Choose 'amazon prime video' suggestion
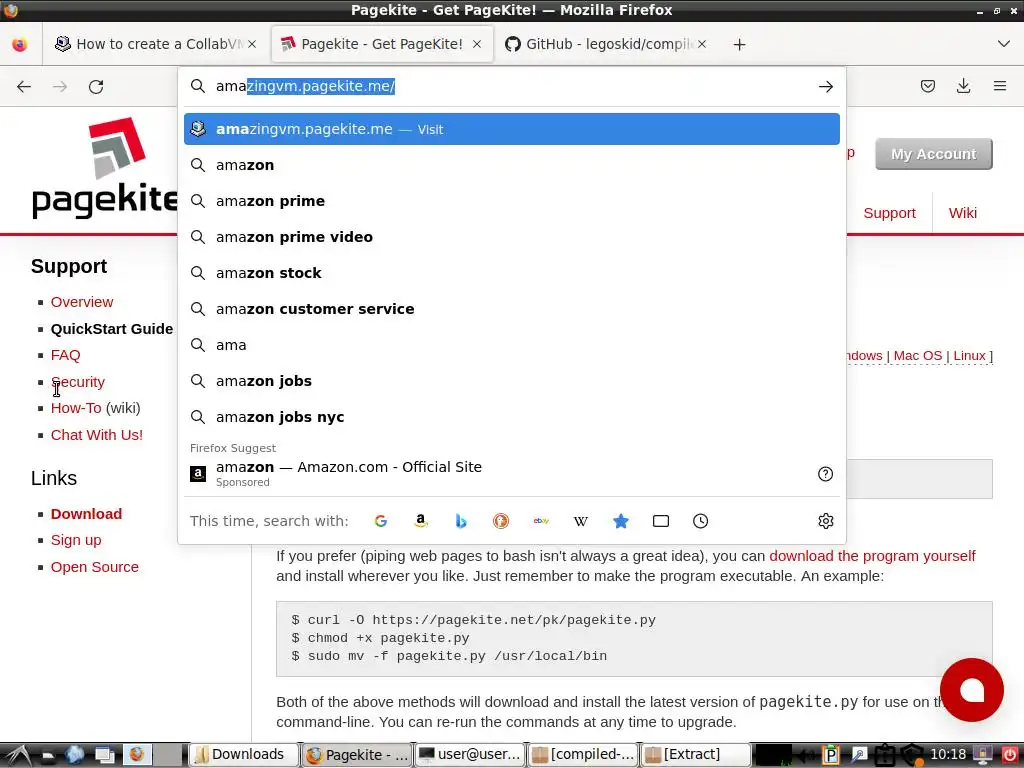Image resolution: width=1024 pixels, height=768 pixels. [511, 236]
